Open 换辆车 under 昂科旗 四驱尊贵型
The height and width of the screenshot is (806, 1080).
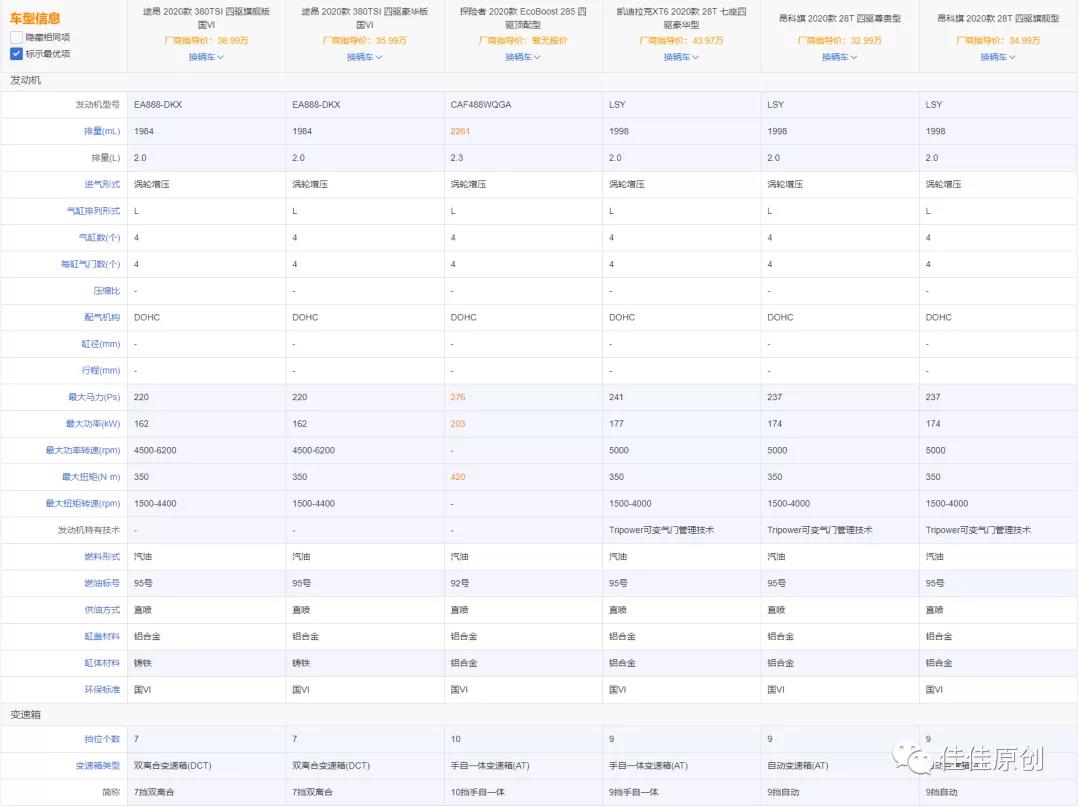[839, 57]
